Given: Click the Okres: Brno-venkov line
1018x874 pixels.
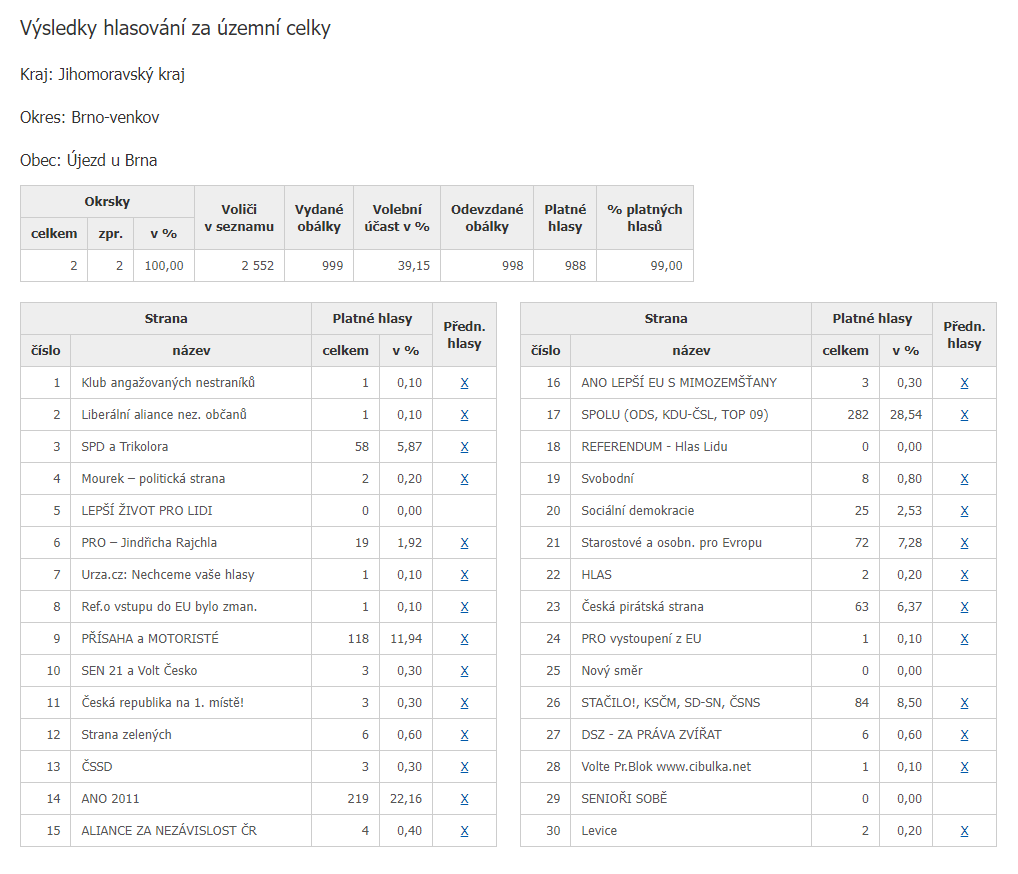Looking at the screenshot, I should pyautogui.click(x=90, y=118).
